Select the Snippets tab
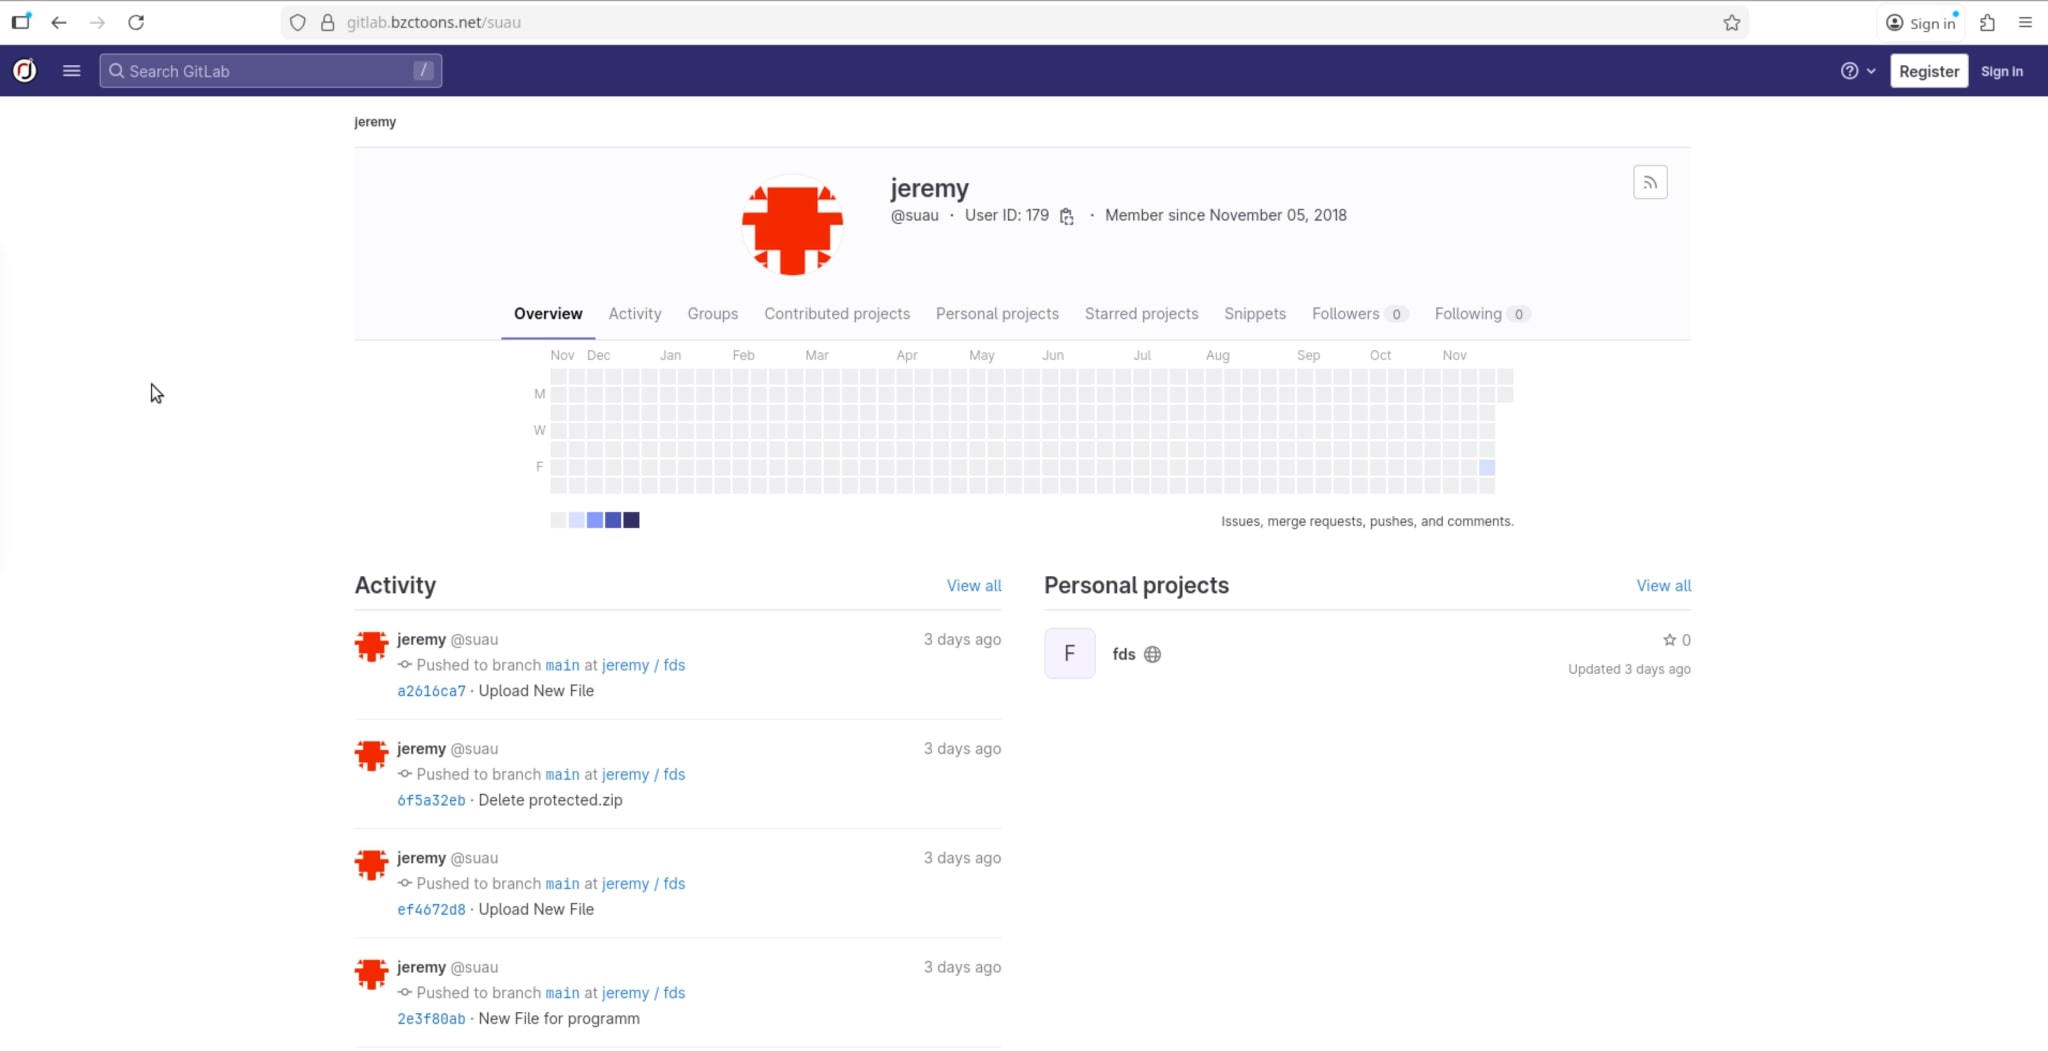This screenshot has height=1051, width=2048. [1254, 314]
